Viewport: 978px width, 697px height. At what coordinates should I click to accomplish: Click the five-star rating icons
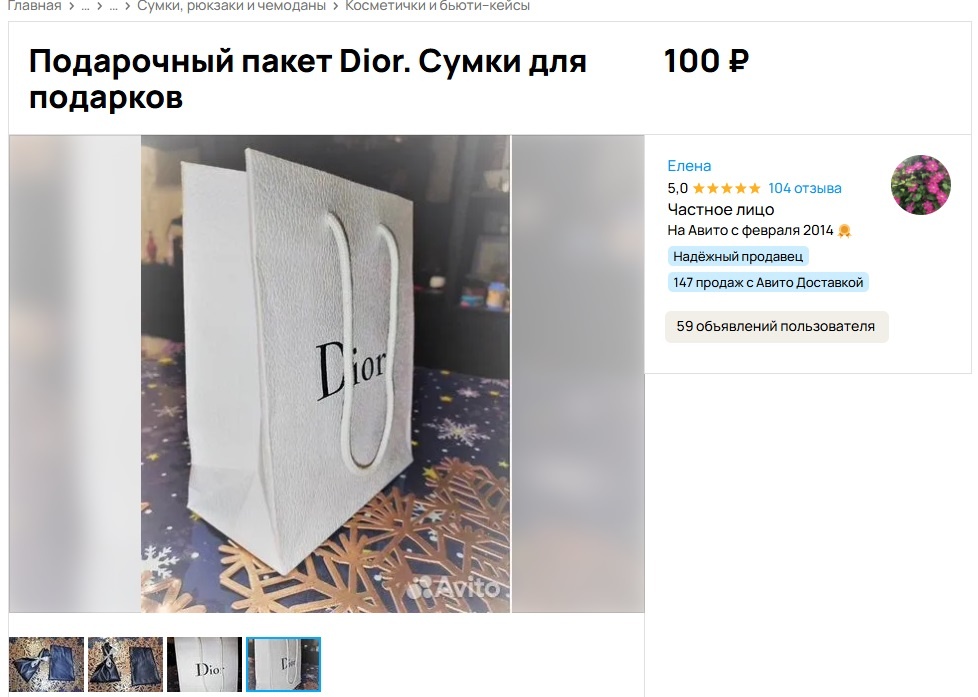(x=727, y=188)
